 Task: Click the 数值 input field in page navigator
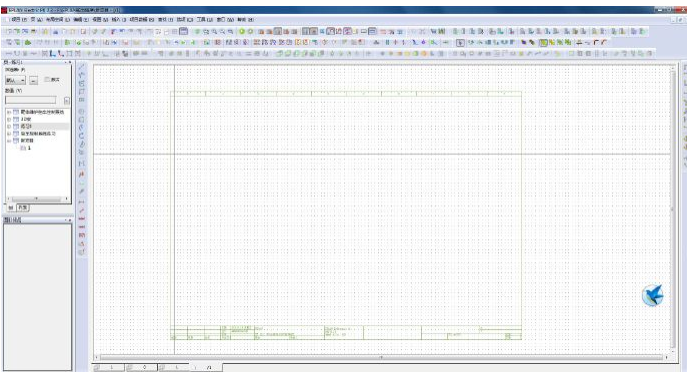point(30,100)
